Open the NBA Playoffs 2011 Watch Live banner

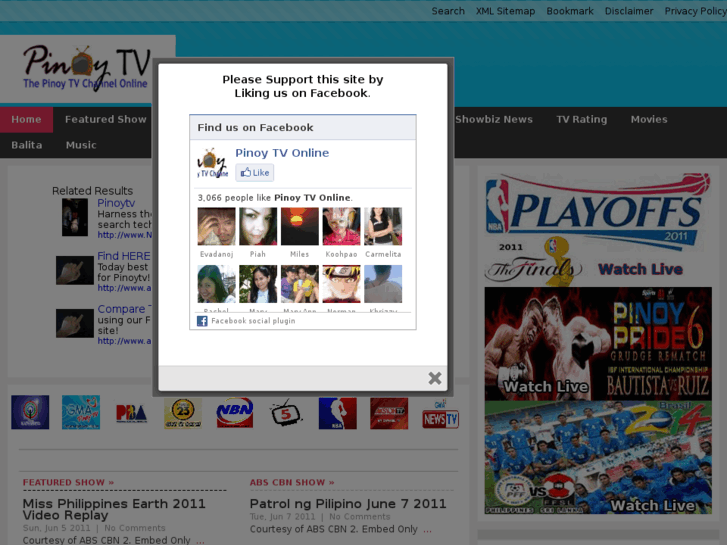tap(598, 229)
